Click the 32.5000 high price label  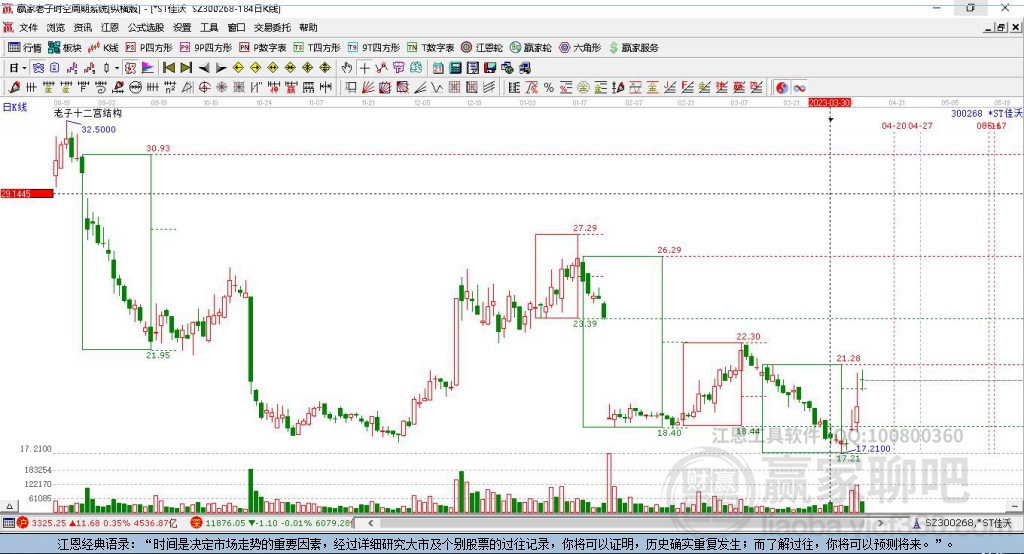click(x=99, y=129)
